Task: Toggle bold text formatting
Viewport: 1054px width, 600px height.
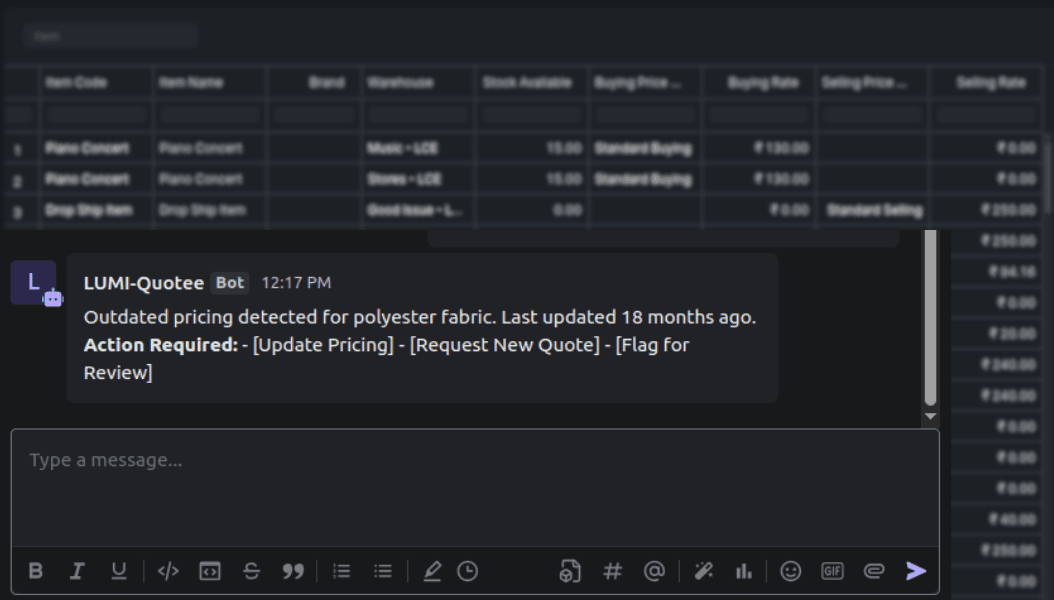Action: (x=36, y=571)
